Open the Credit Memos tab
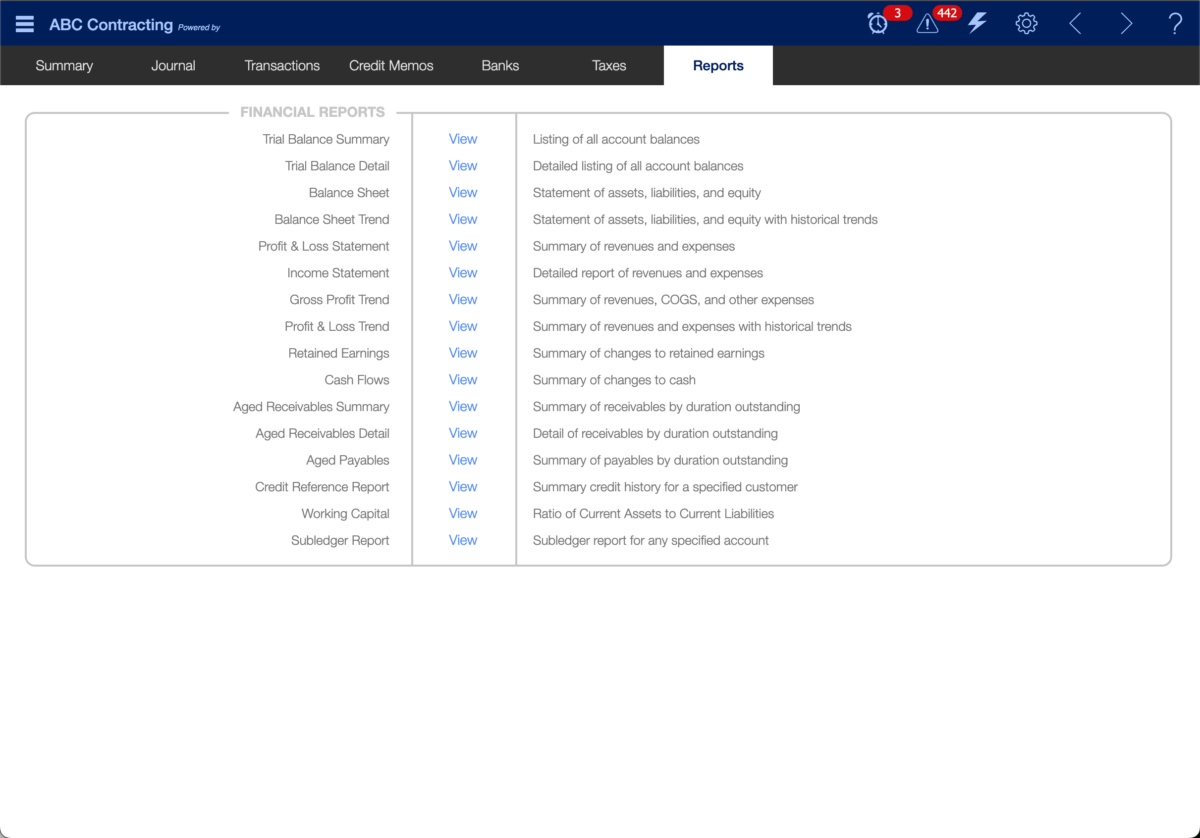This screenshot has height=838, width=1200. pyautogui.click(x=391, y=66)
